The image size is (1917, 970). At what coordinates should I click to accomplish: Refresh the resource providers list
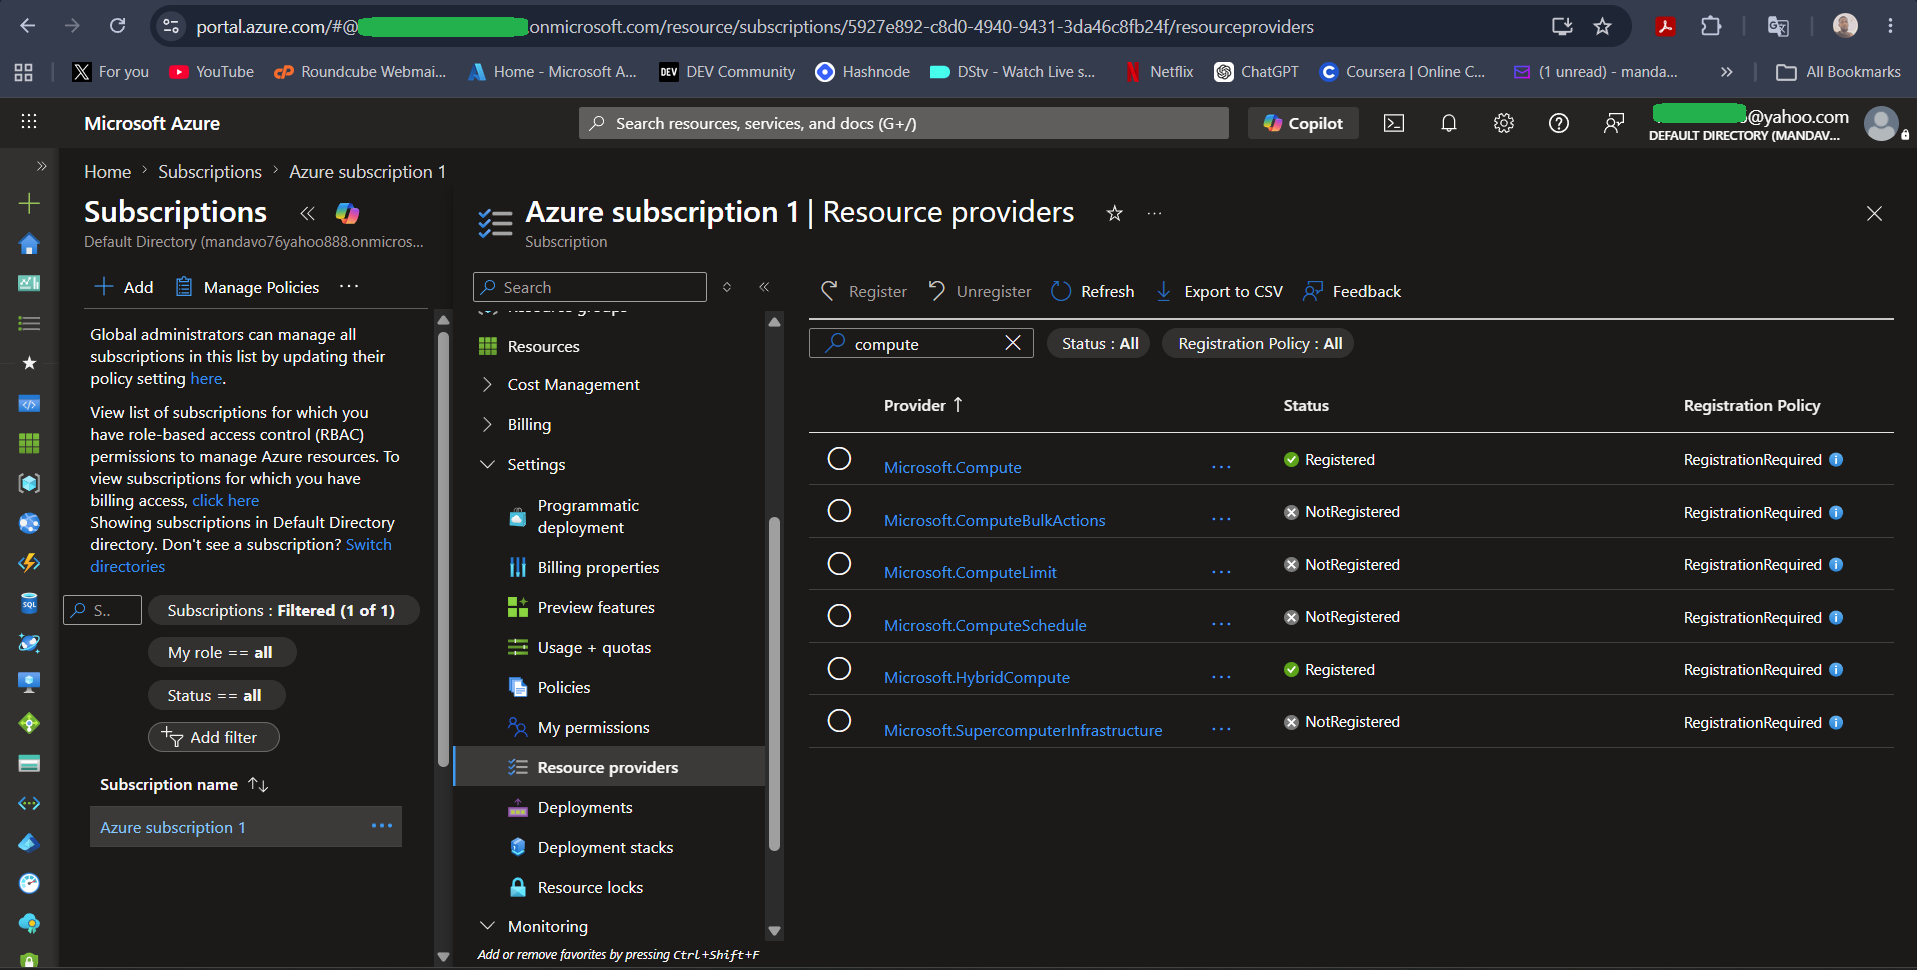[x=1092, y=291]
